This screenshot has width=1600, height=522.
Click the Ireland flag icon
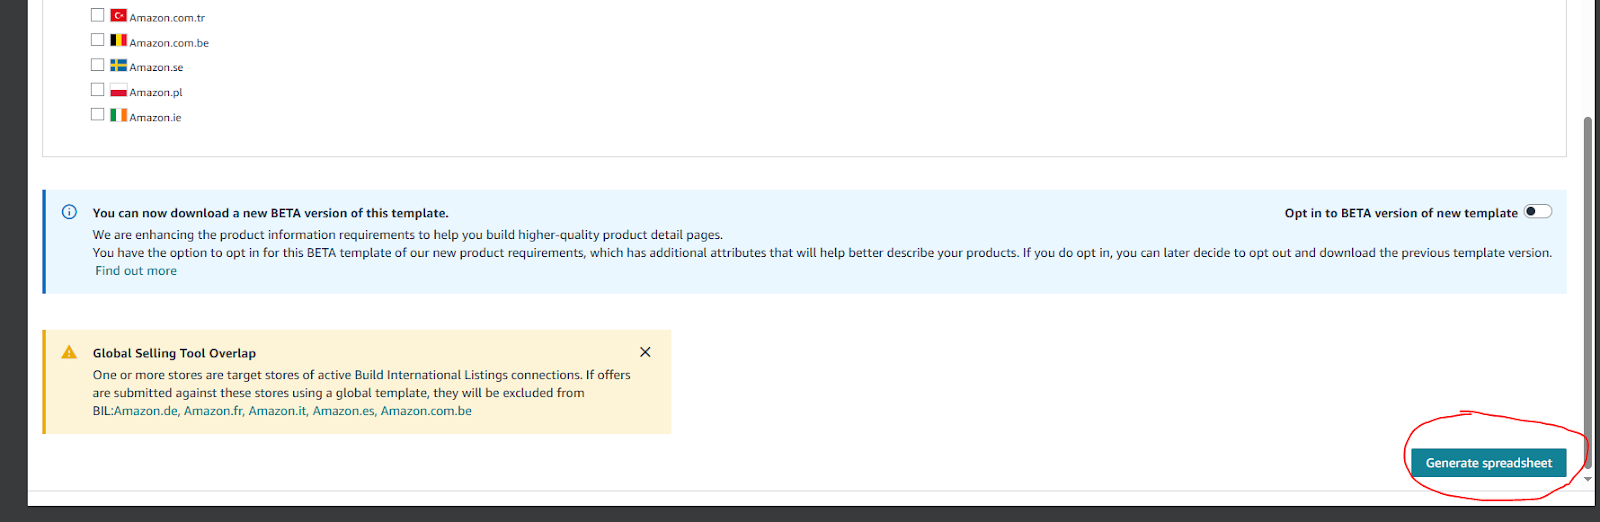[x=118, y=116]
